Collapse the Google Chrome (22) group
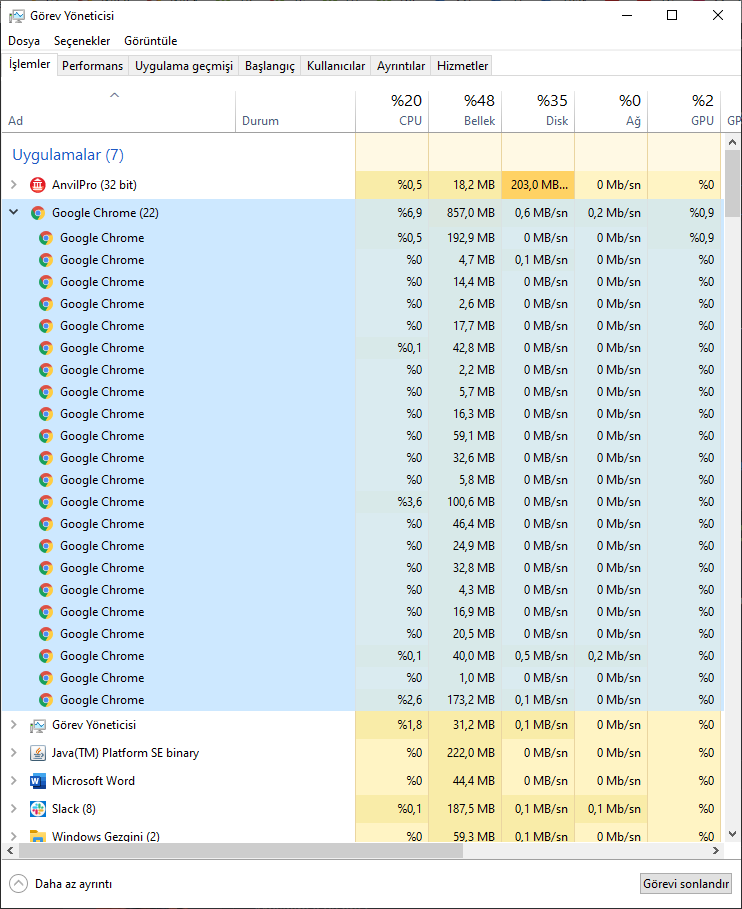 [x=14, y=213]
